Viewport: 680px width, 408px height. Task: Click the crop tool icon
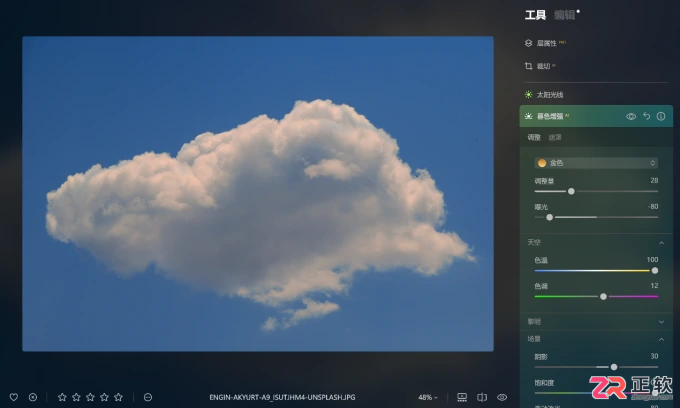pyautogui.click(x=528, y=66)
